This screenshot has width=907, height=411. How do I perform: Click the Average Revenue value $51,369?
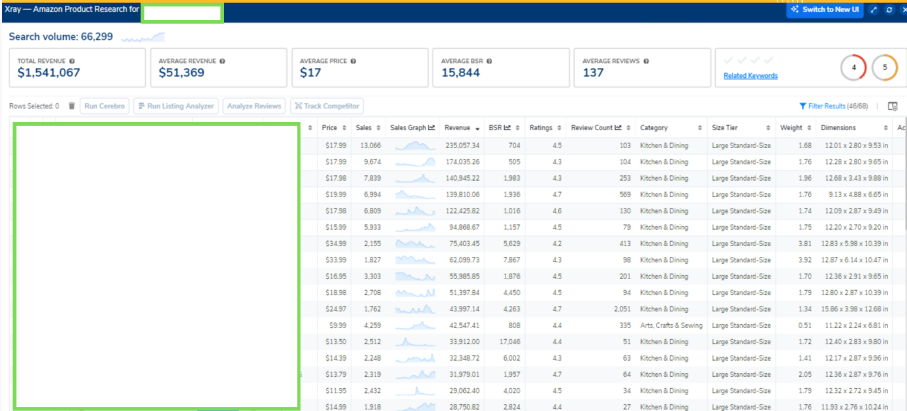click(181, 73)
